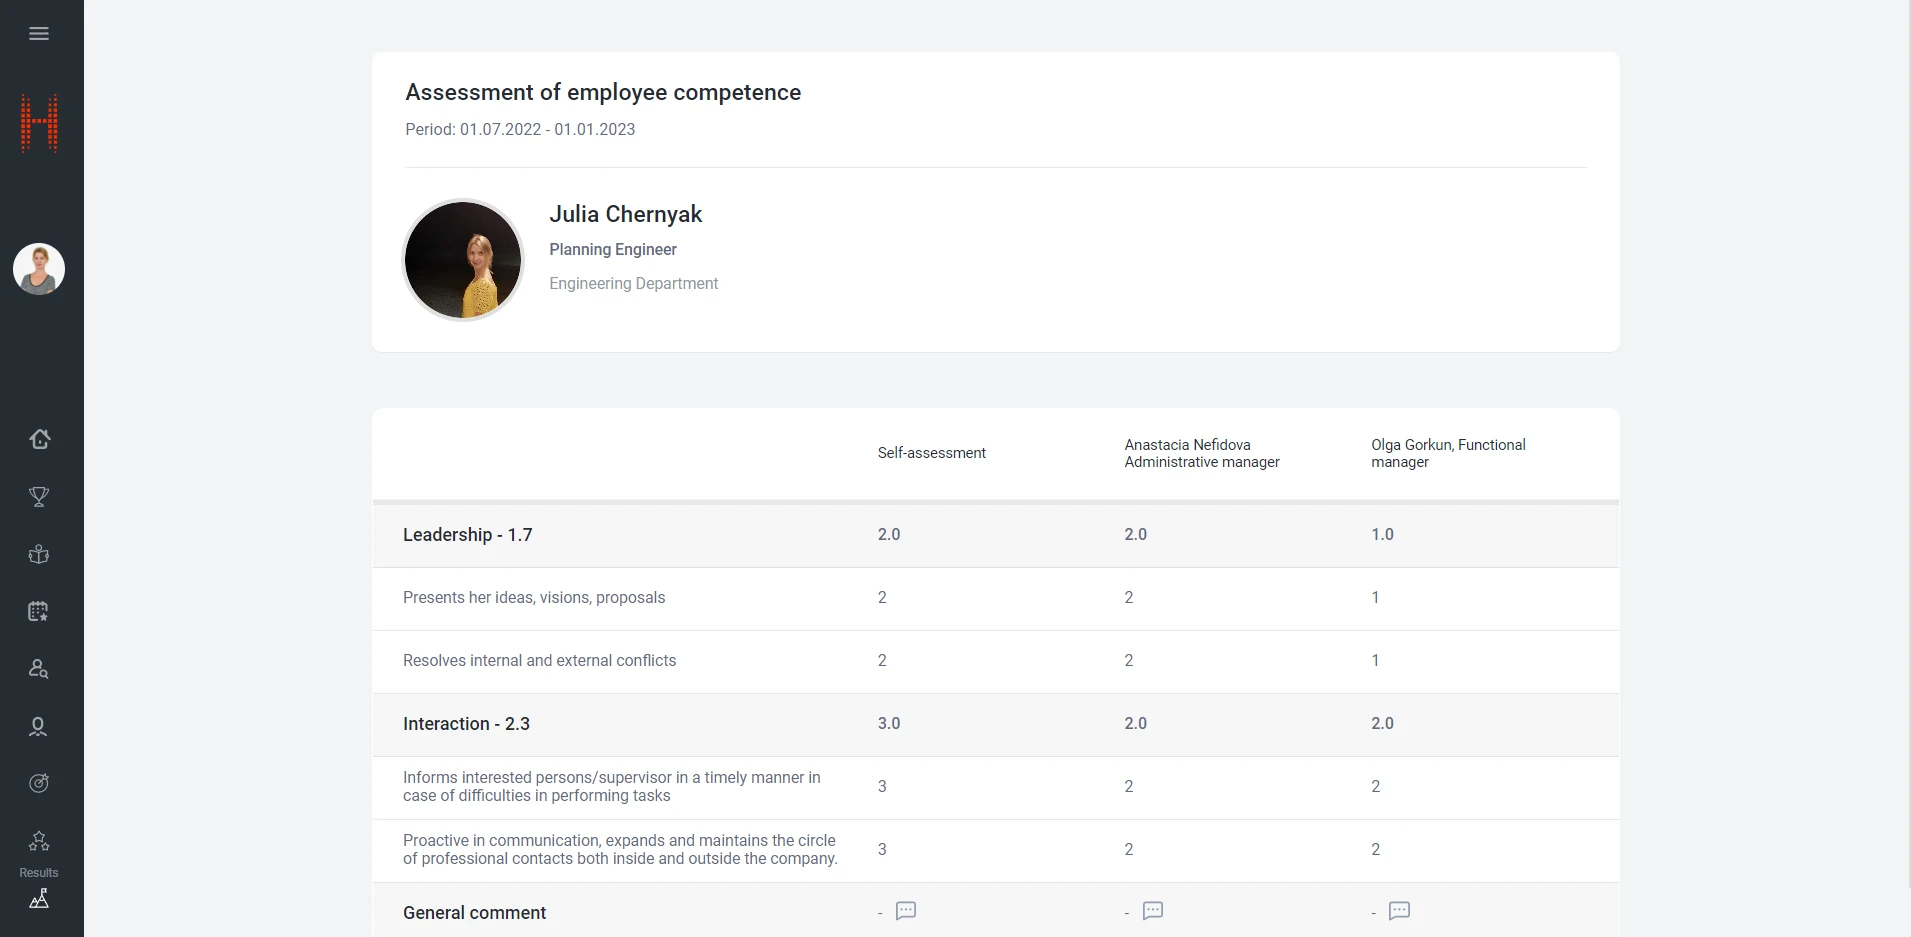
Task: Select the Leadership - 1.7 competence row
Action: (468, 535)
